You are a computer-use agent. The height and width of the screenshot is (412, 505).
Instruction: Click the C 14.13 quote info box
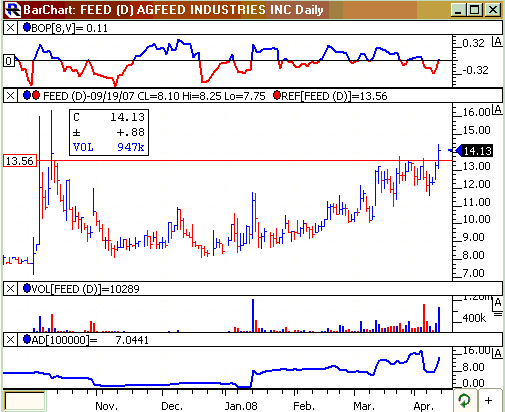point(109,132)
